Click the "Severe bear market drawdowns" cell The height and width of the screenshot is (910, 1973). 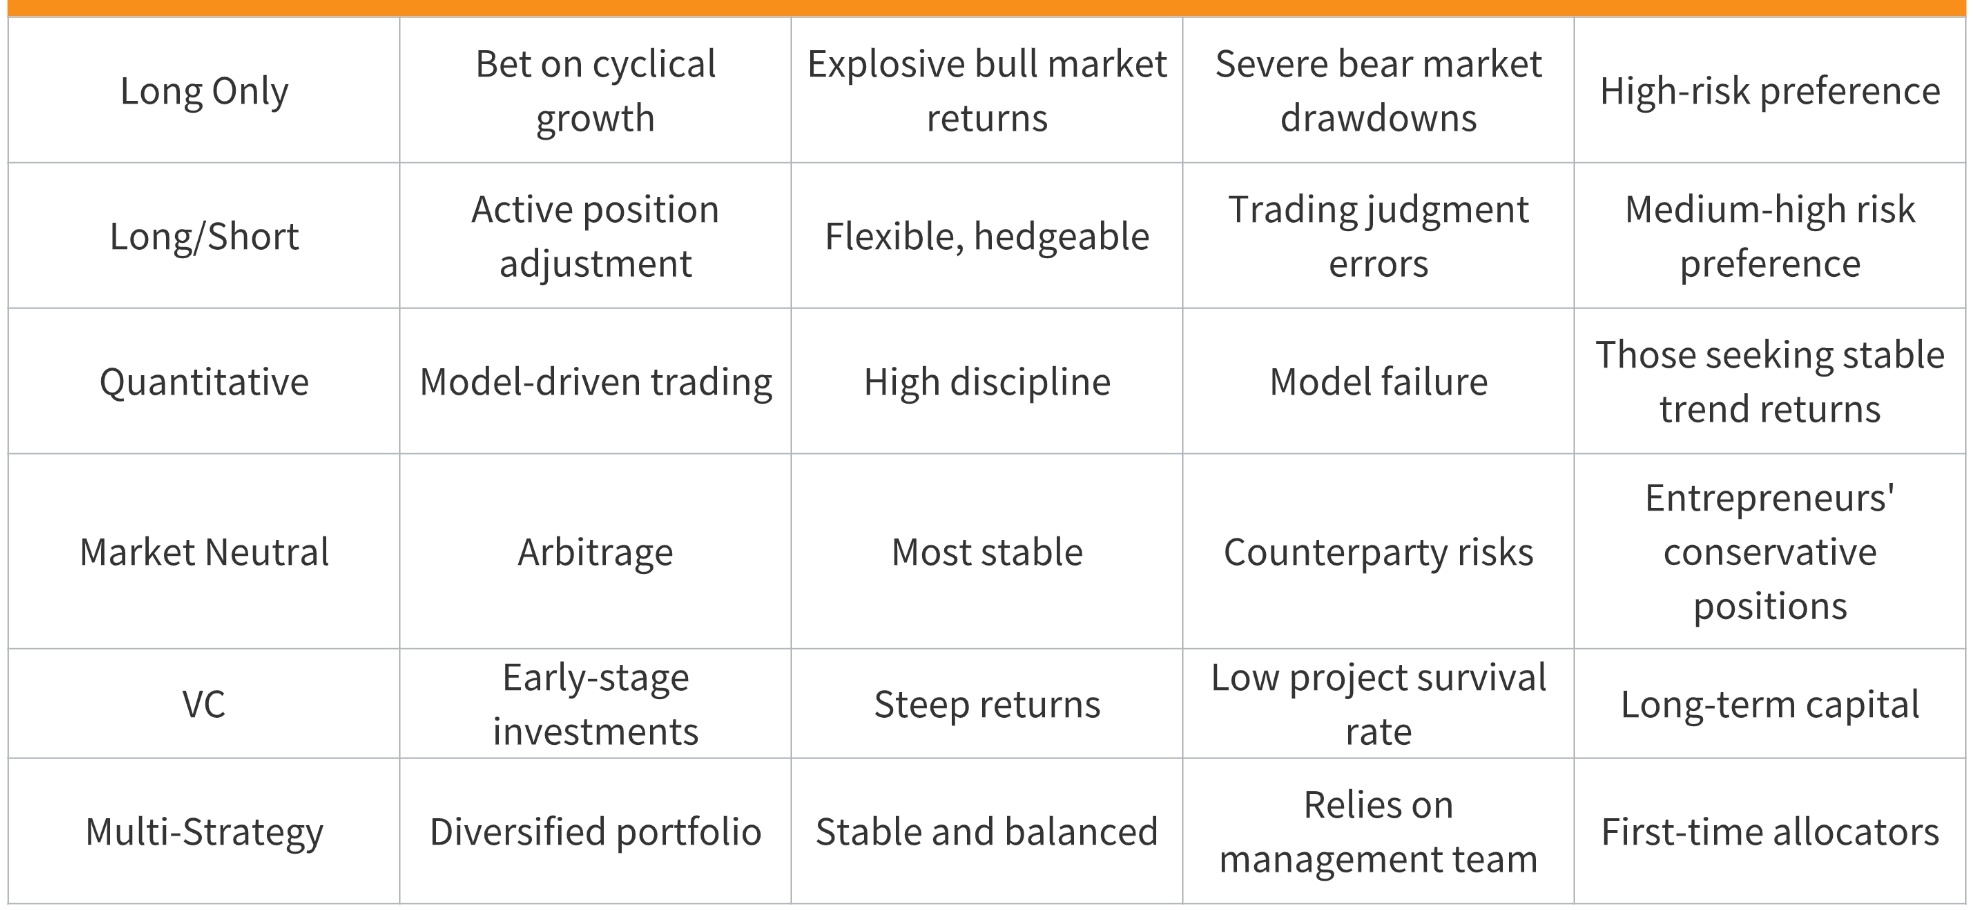point(1378,91)
